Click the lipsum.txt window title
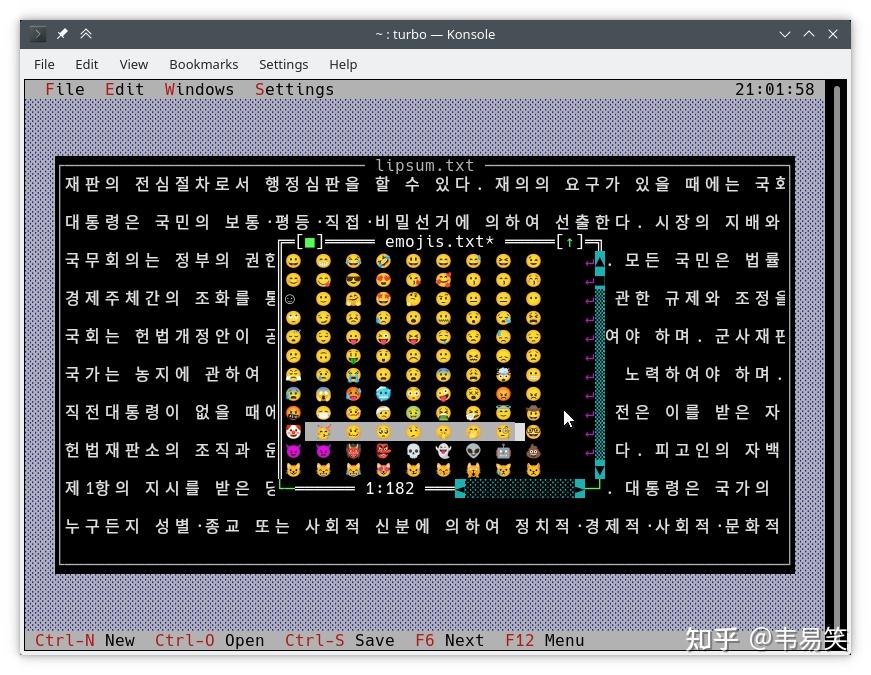The height and width of the screenshot is (675, 871). tap(425, 166)
